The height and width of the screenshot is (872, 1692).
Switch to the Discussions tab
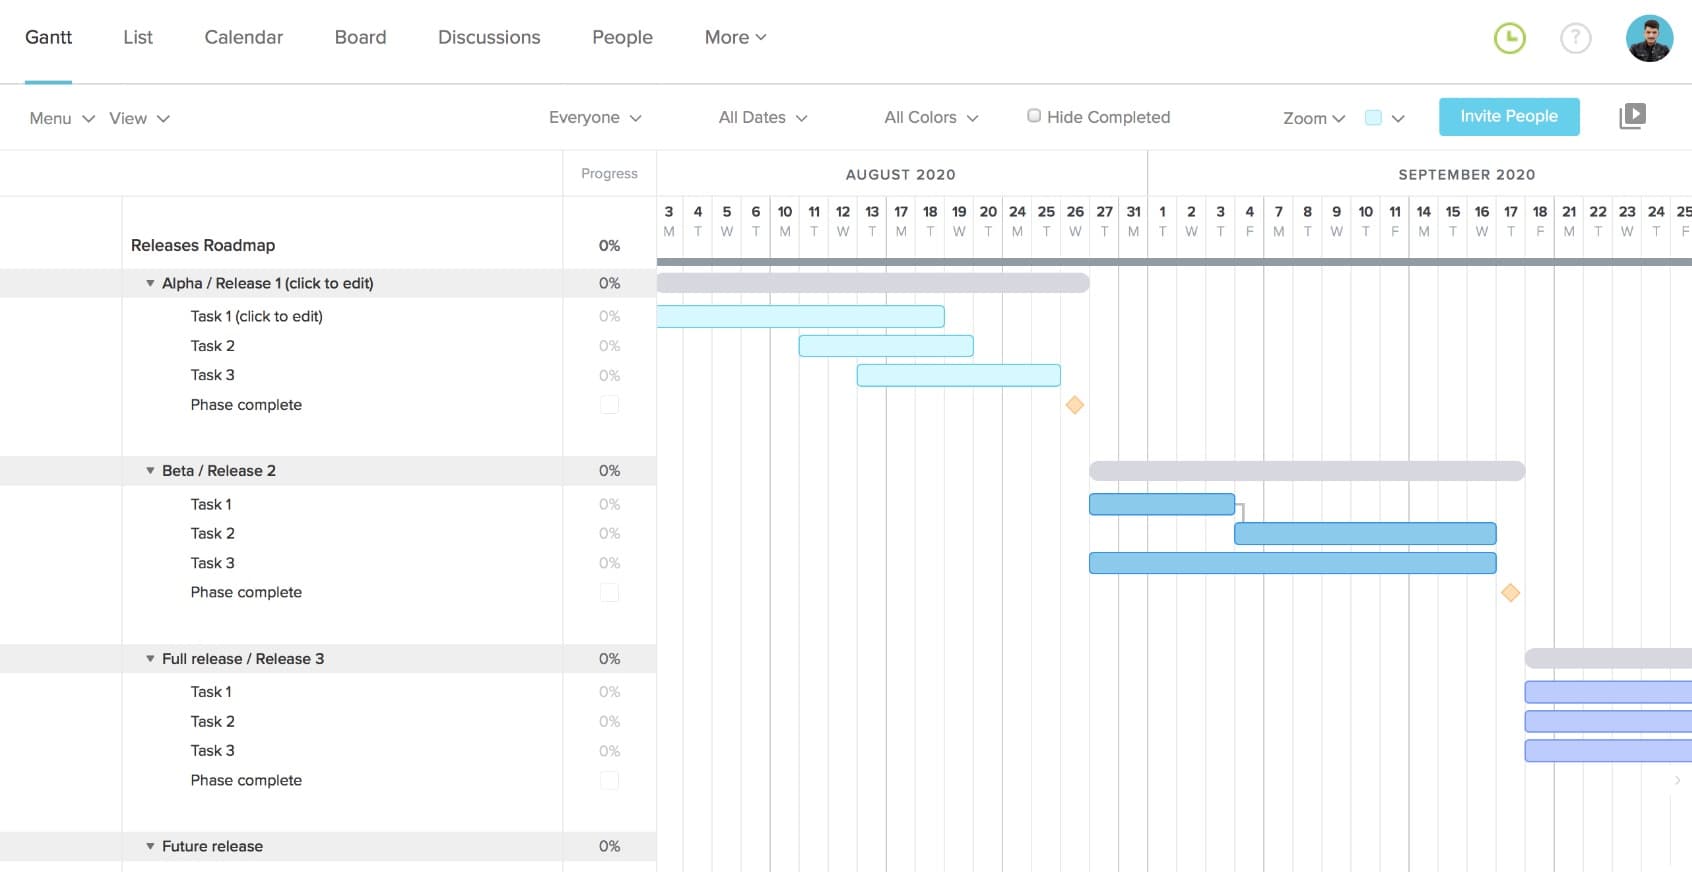489,37
